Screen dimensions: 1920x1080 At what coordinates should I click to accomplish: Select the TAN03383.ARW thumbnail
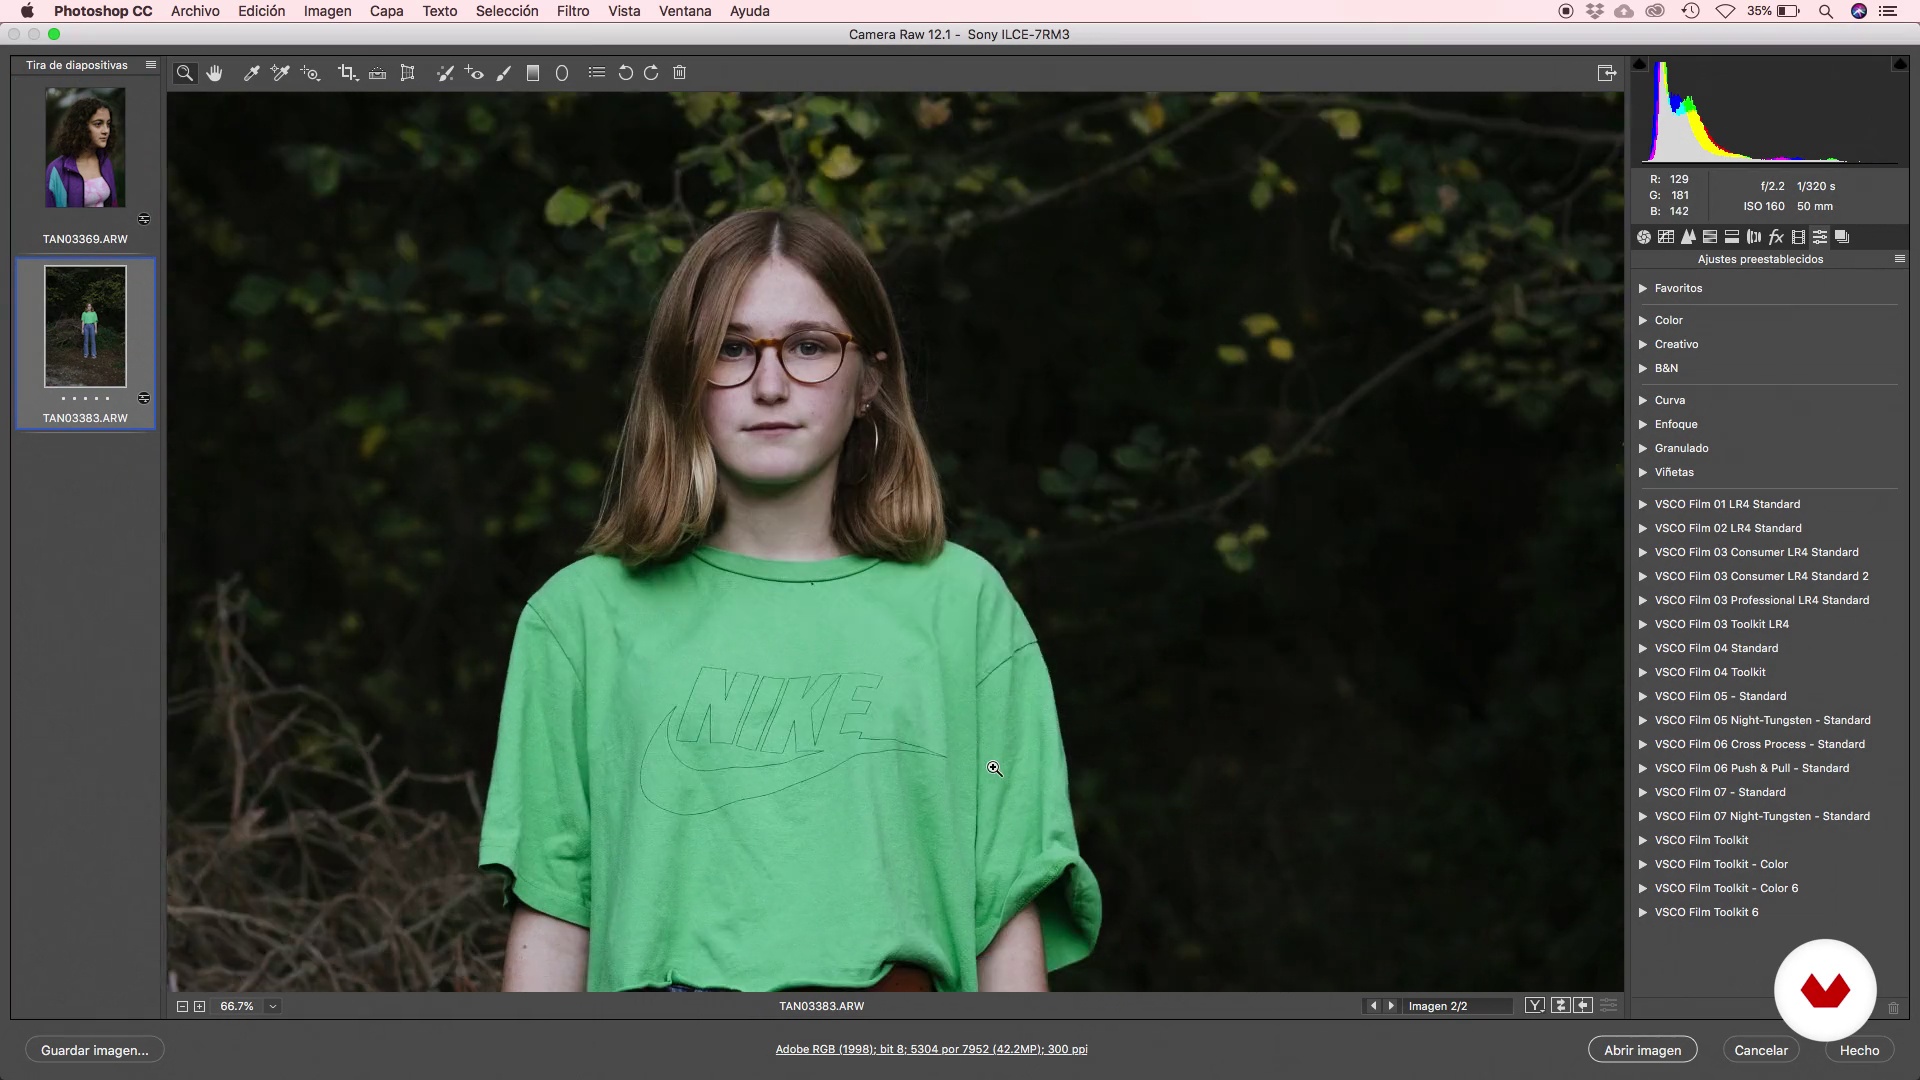coord(85,326)
